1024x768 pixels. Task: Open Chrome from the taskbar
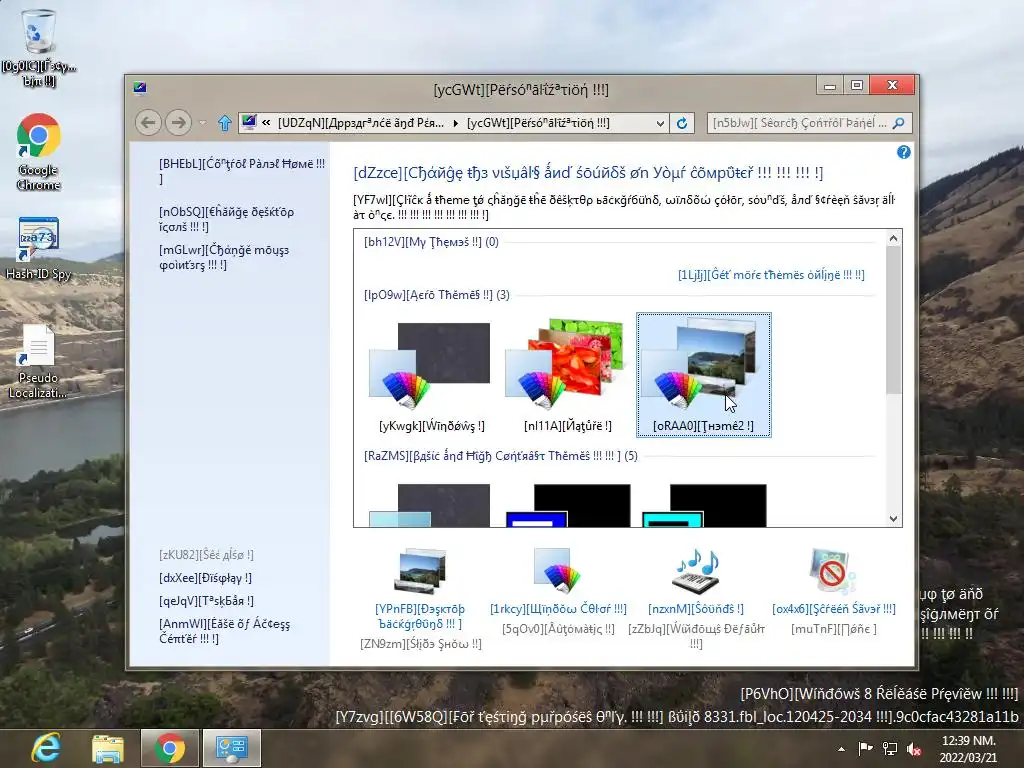coord(170,748)
